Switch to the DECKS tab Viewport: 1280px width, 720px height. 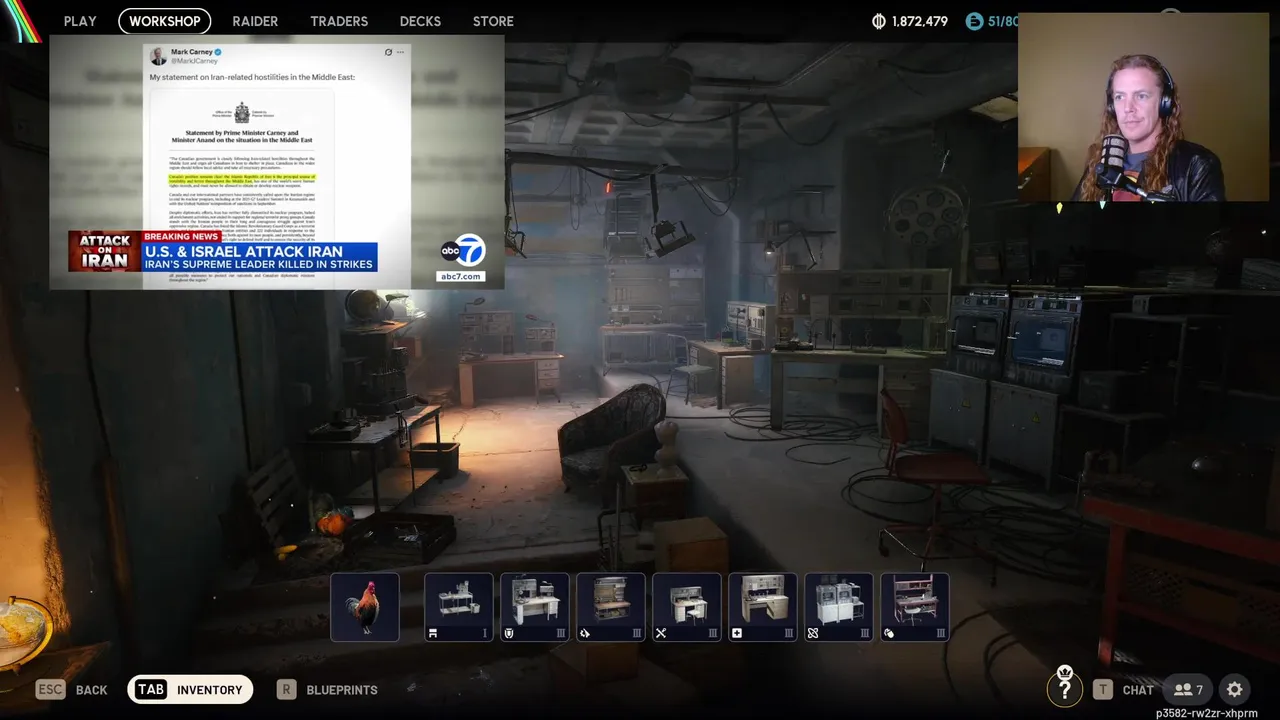point(420,21)
